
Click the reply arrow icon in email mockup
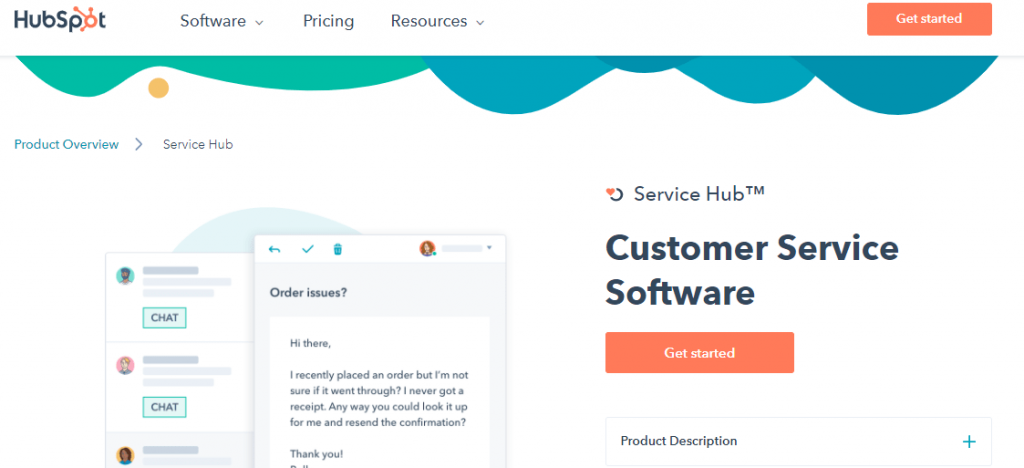tap(274, 249)
